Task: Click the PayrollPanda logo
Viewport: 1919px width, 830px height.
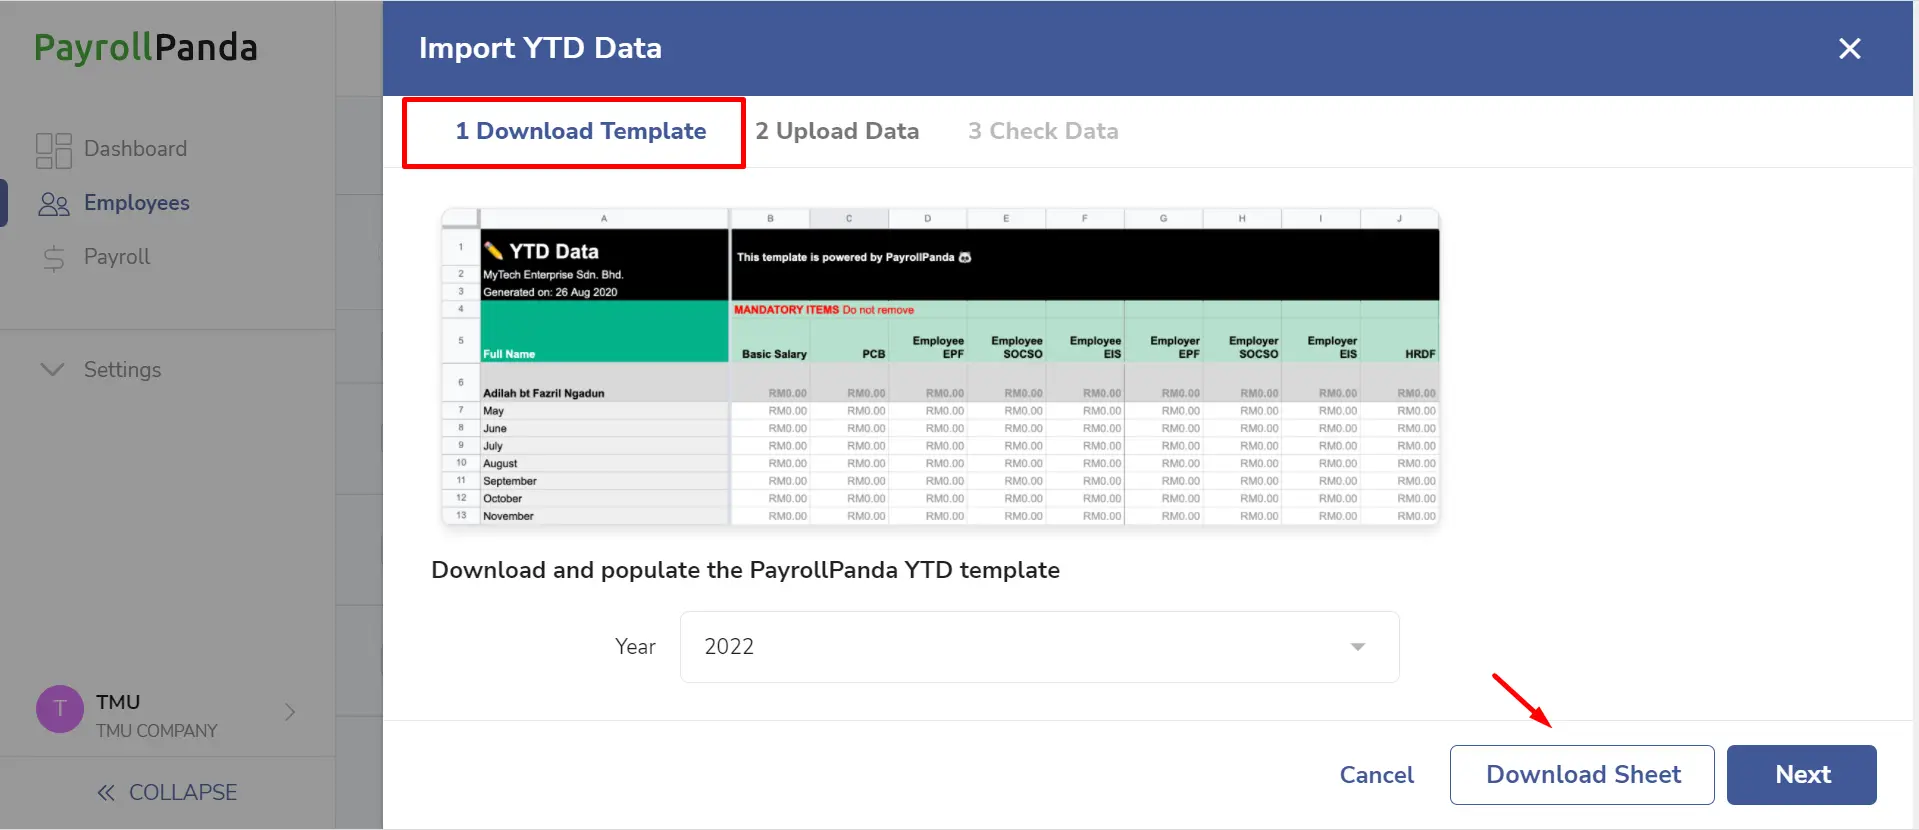Action: coord(146,48)
